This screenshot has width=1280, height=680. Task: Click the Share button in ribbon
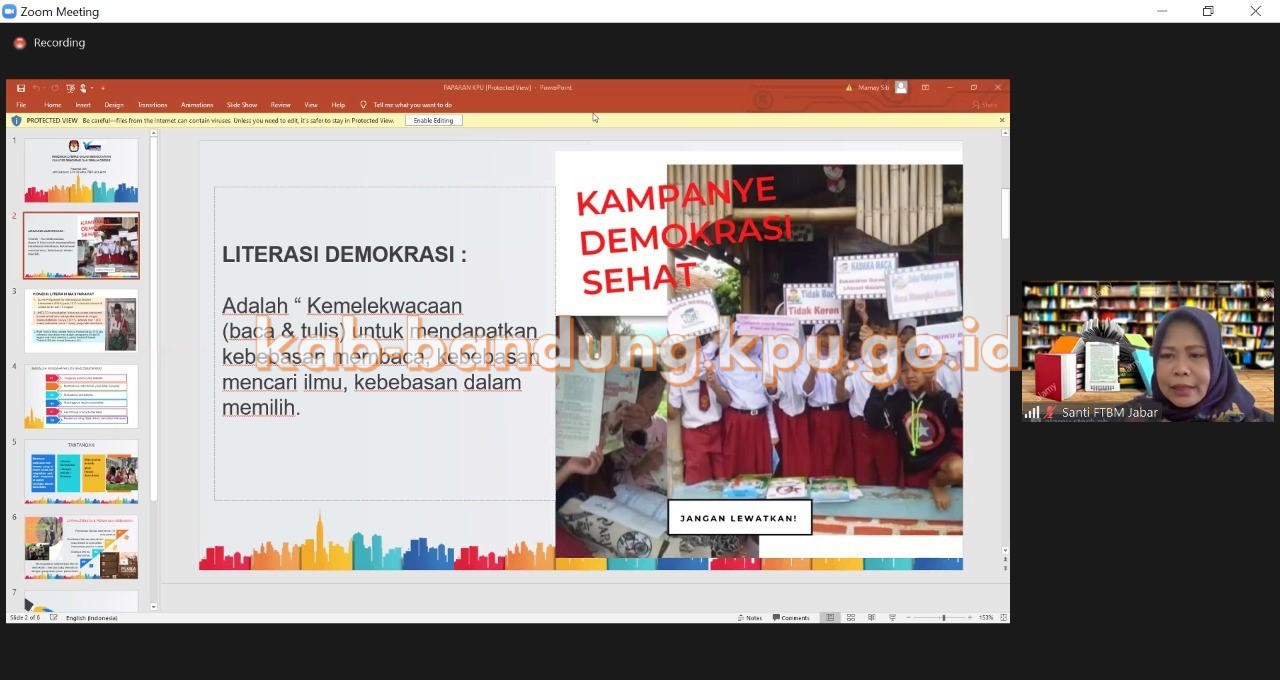point(984,105)
